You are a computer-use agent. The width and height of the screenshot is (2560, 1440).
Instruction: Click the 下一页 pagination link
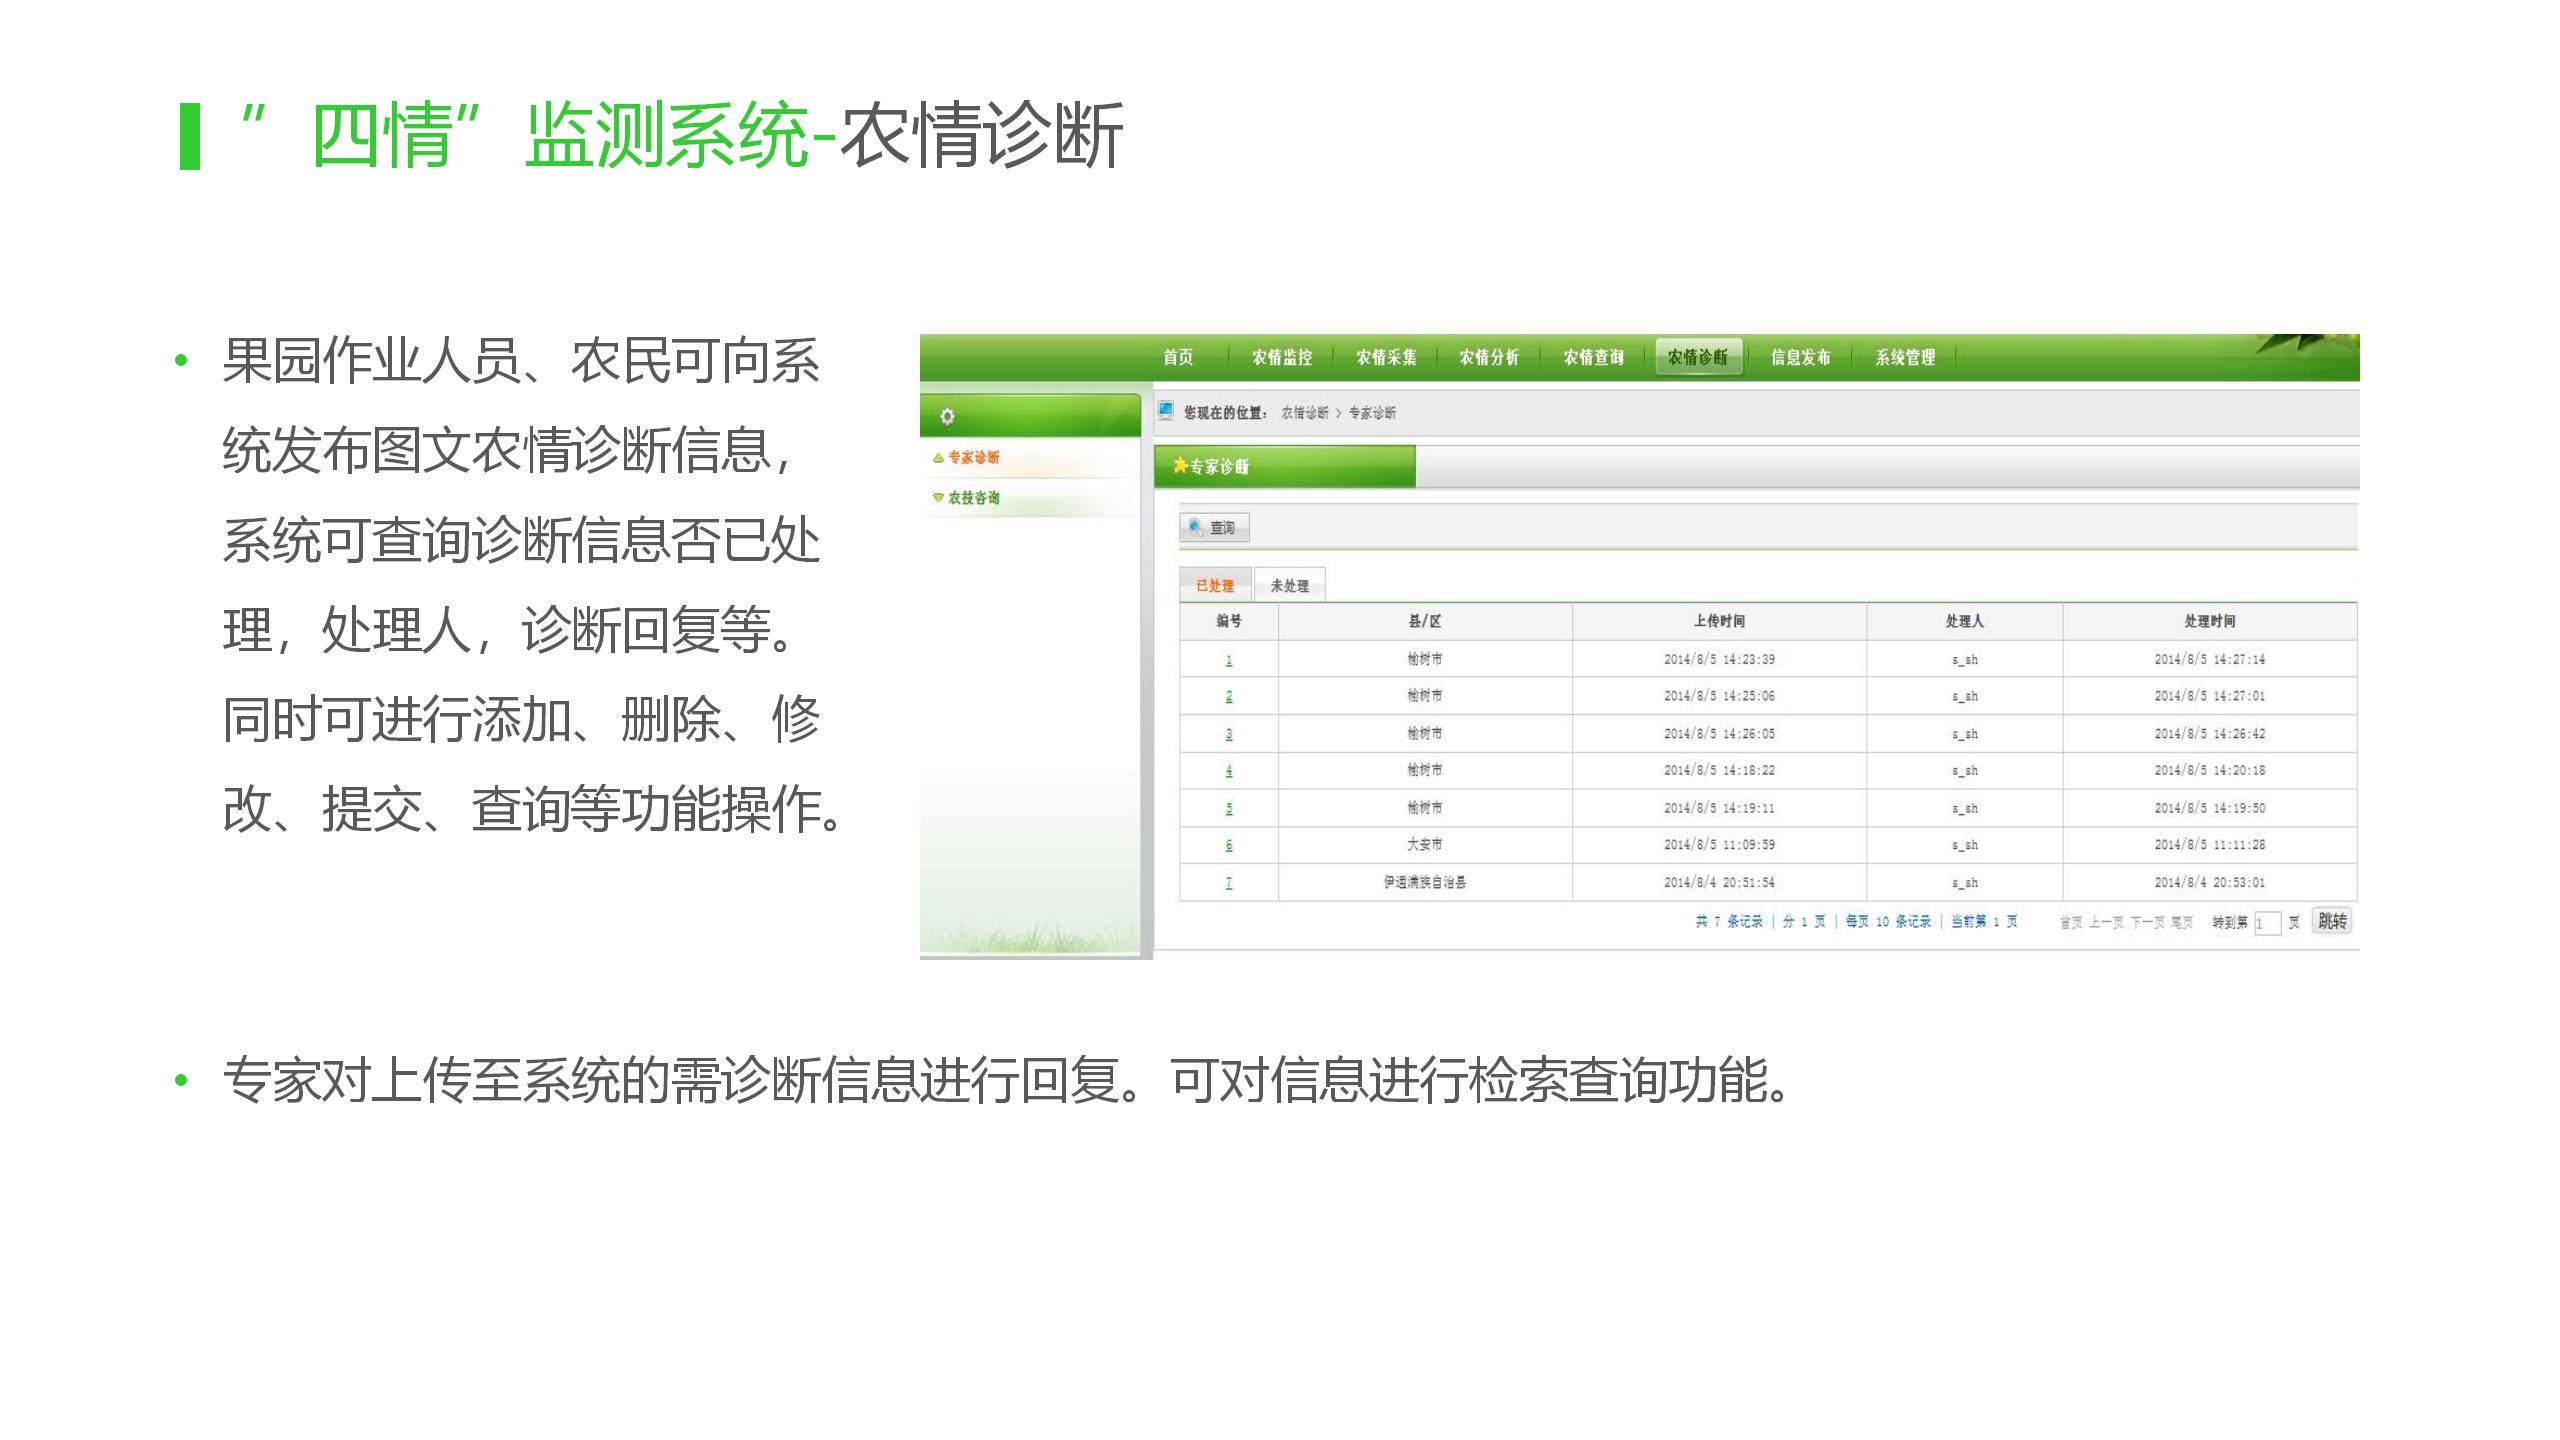point(2146,922)
